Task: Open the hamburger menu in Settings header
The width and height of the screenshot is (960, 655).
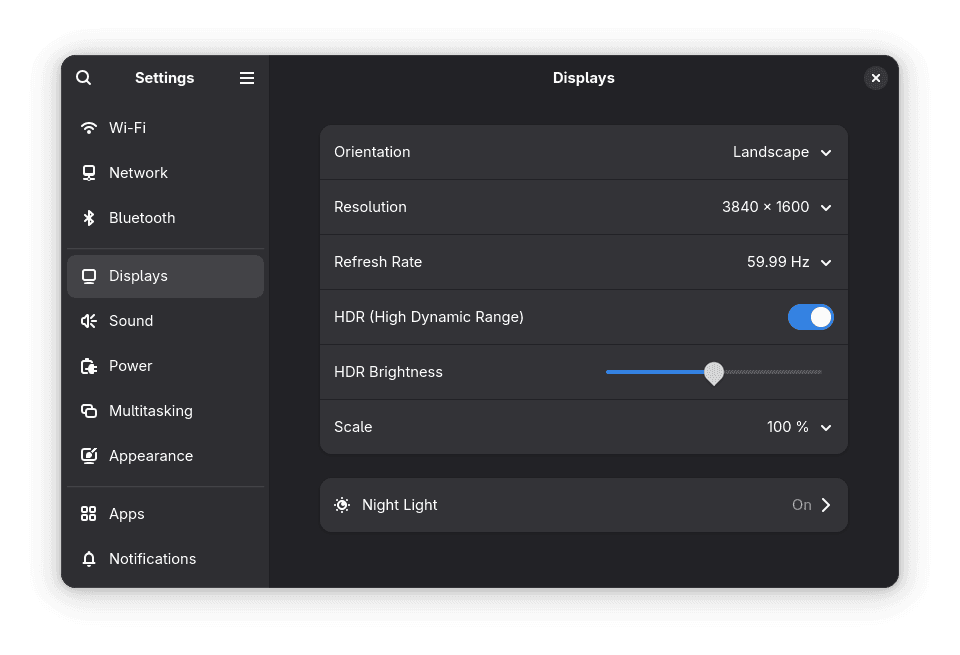Action: [247, 78]
